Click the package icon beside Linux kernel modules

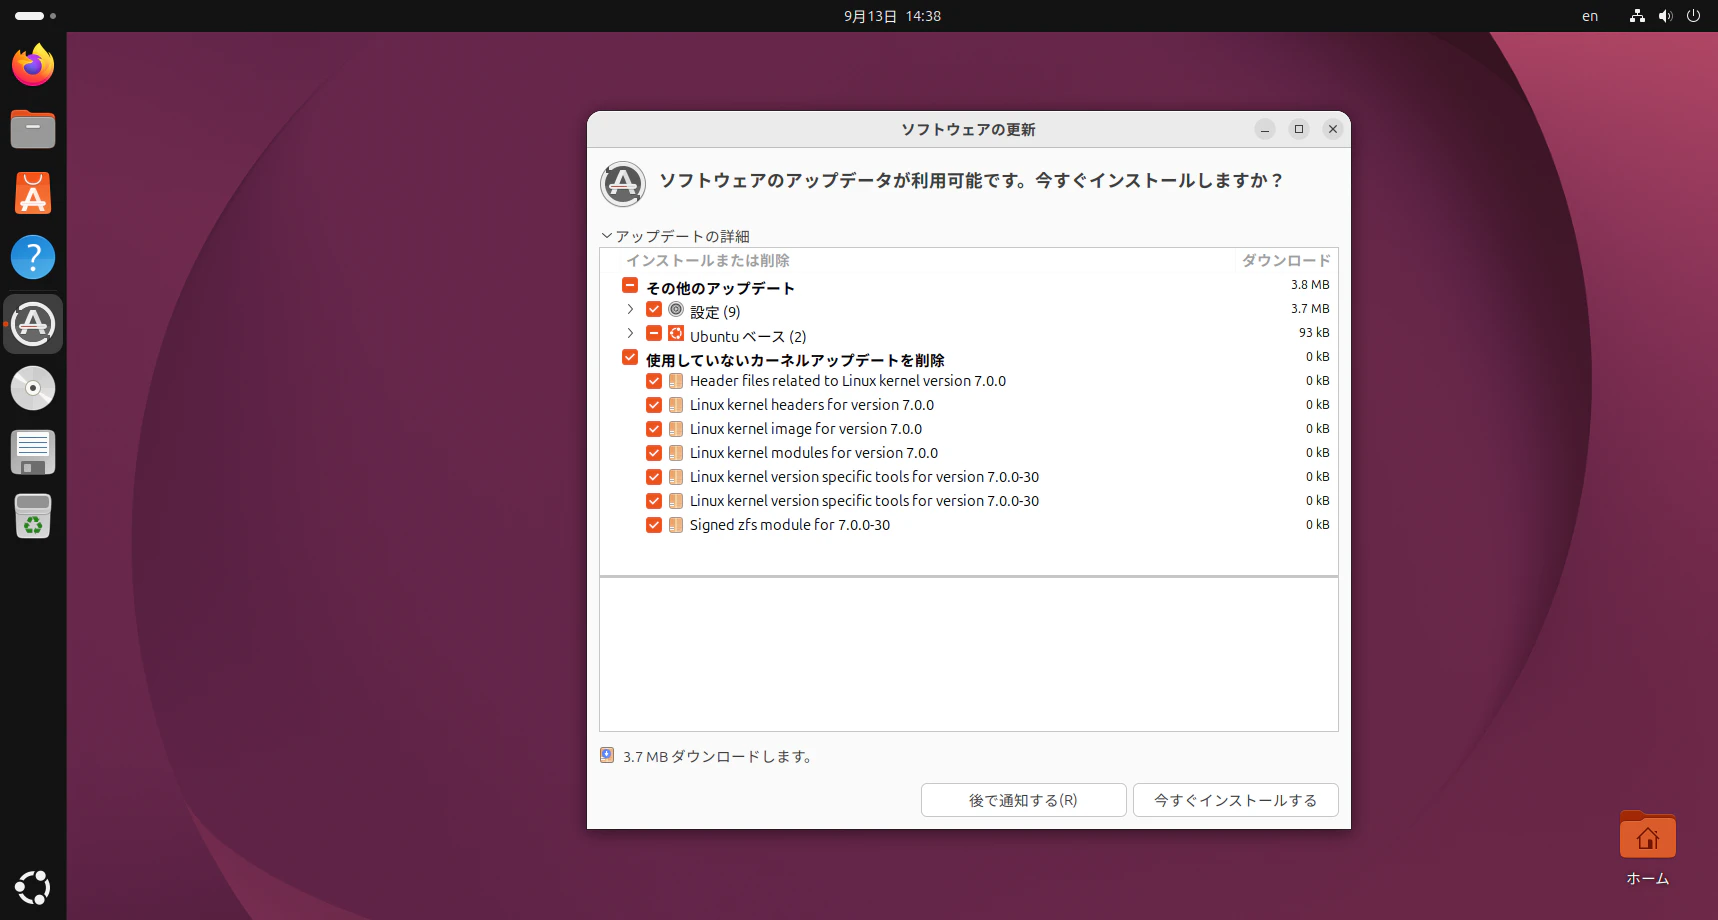[x=676, y=453]
